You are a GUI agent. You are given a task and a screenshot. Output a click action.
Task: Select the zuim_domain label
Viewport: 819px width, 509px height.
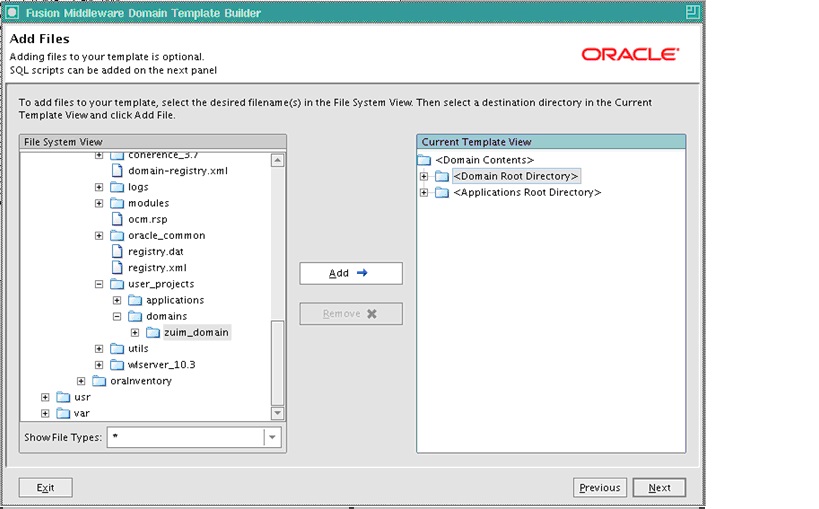(x=196, y=333)
